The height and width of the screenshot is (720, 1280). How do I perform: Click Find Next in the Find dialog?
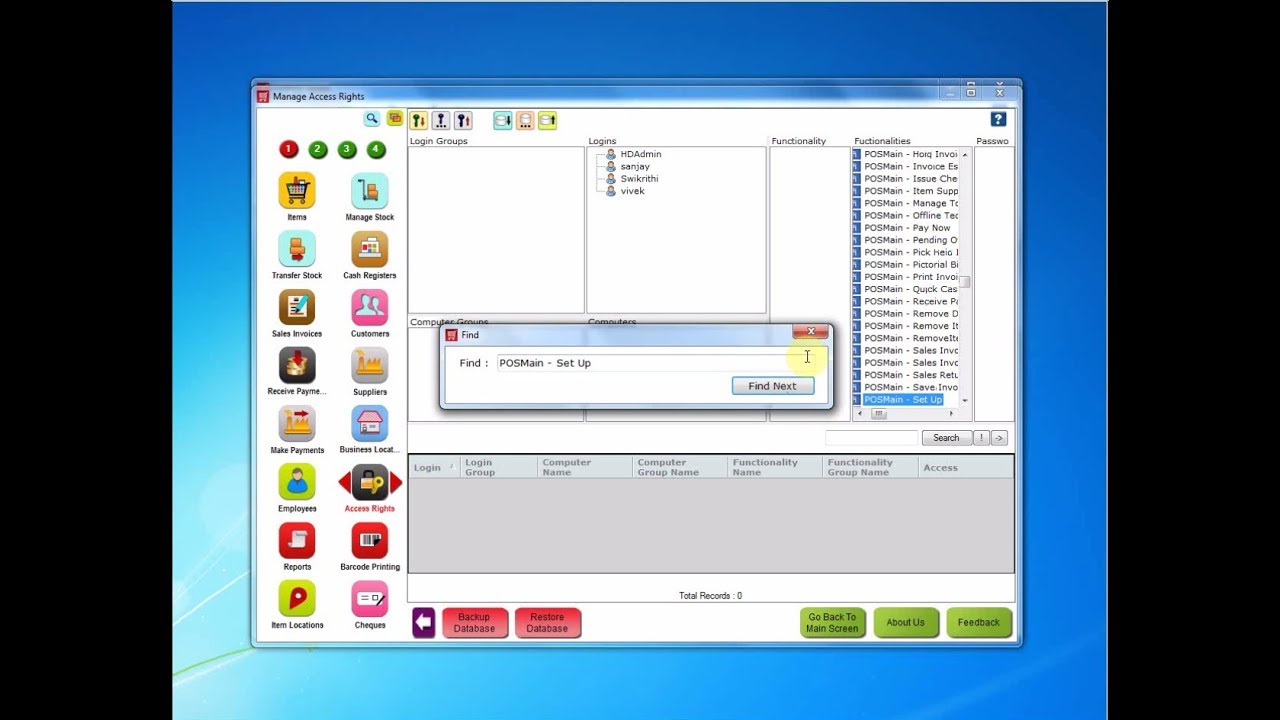[772, 386]
